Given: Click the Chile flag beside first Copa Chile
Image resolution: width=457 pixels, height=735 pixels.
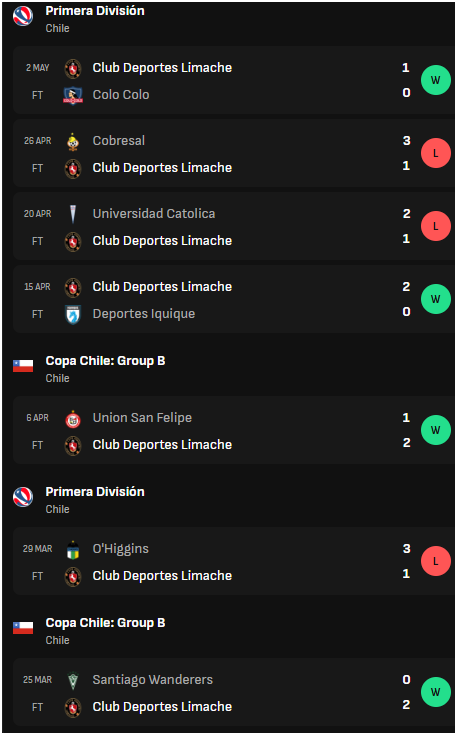Looking at the screenshot, I should [23, 366].
